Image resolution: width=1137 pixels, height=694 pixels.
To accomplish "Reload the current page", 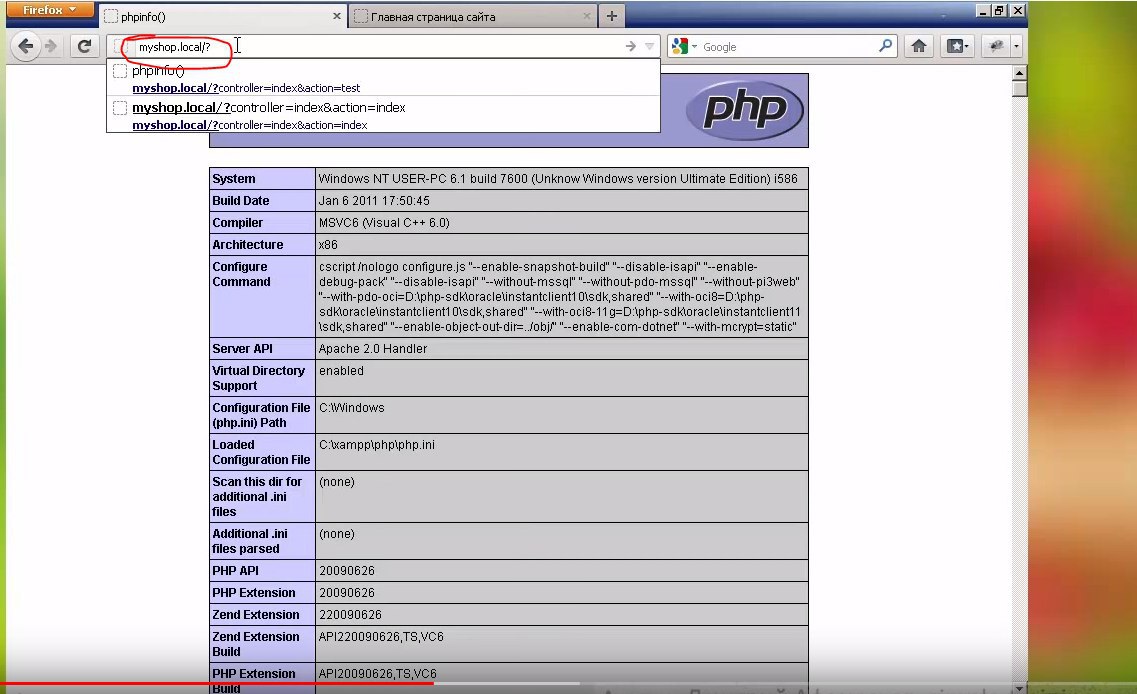I will [84, 46].
